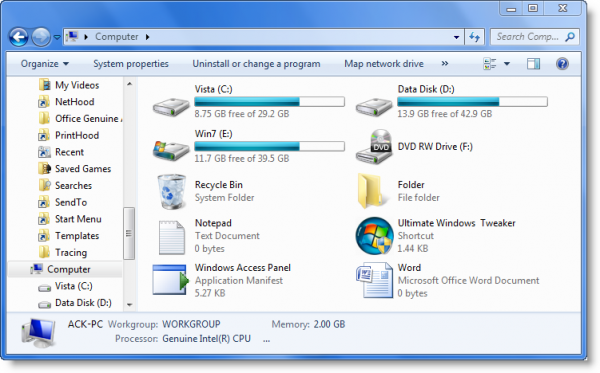This screenshot has height=373, width=600.
Task: Select Tracing folder in navigation pane
Action: coord(63,252)
